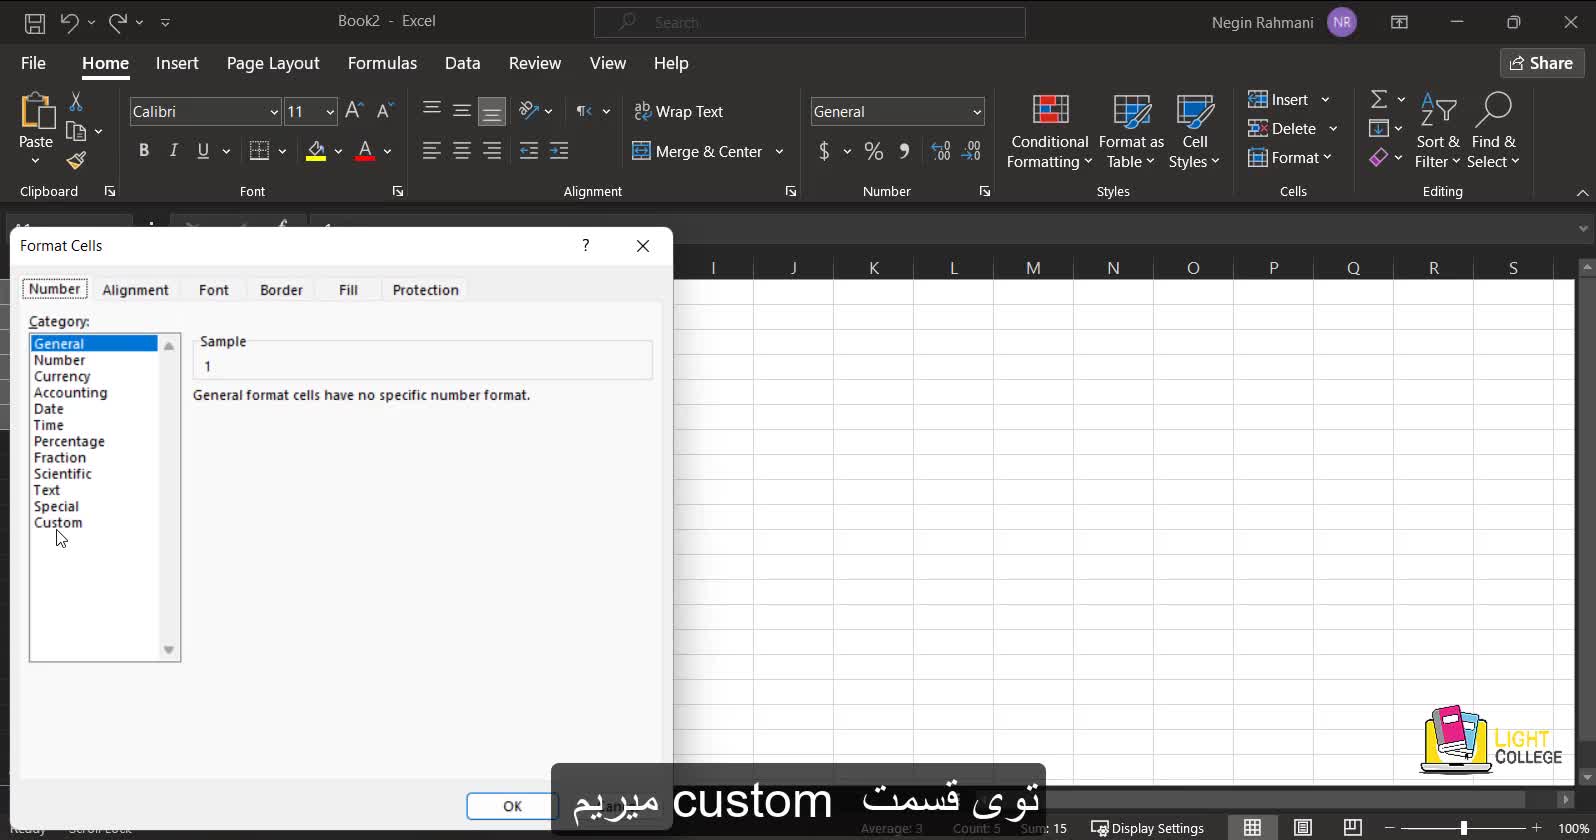Click the Share button
The height and width of the screenshot is (840, 1596).
tap(1542, 63)
